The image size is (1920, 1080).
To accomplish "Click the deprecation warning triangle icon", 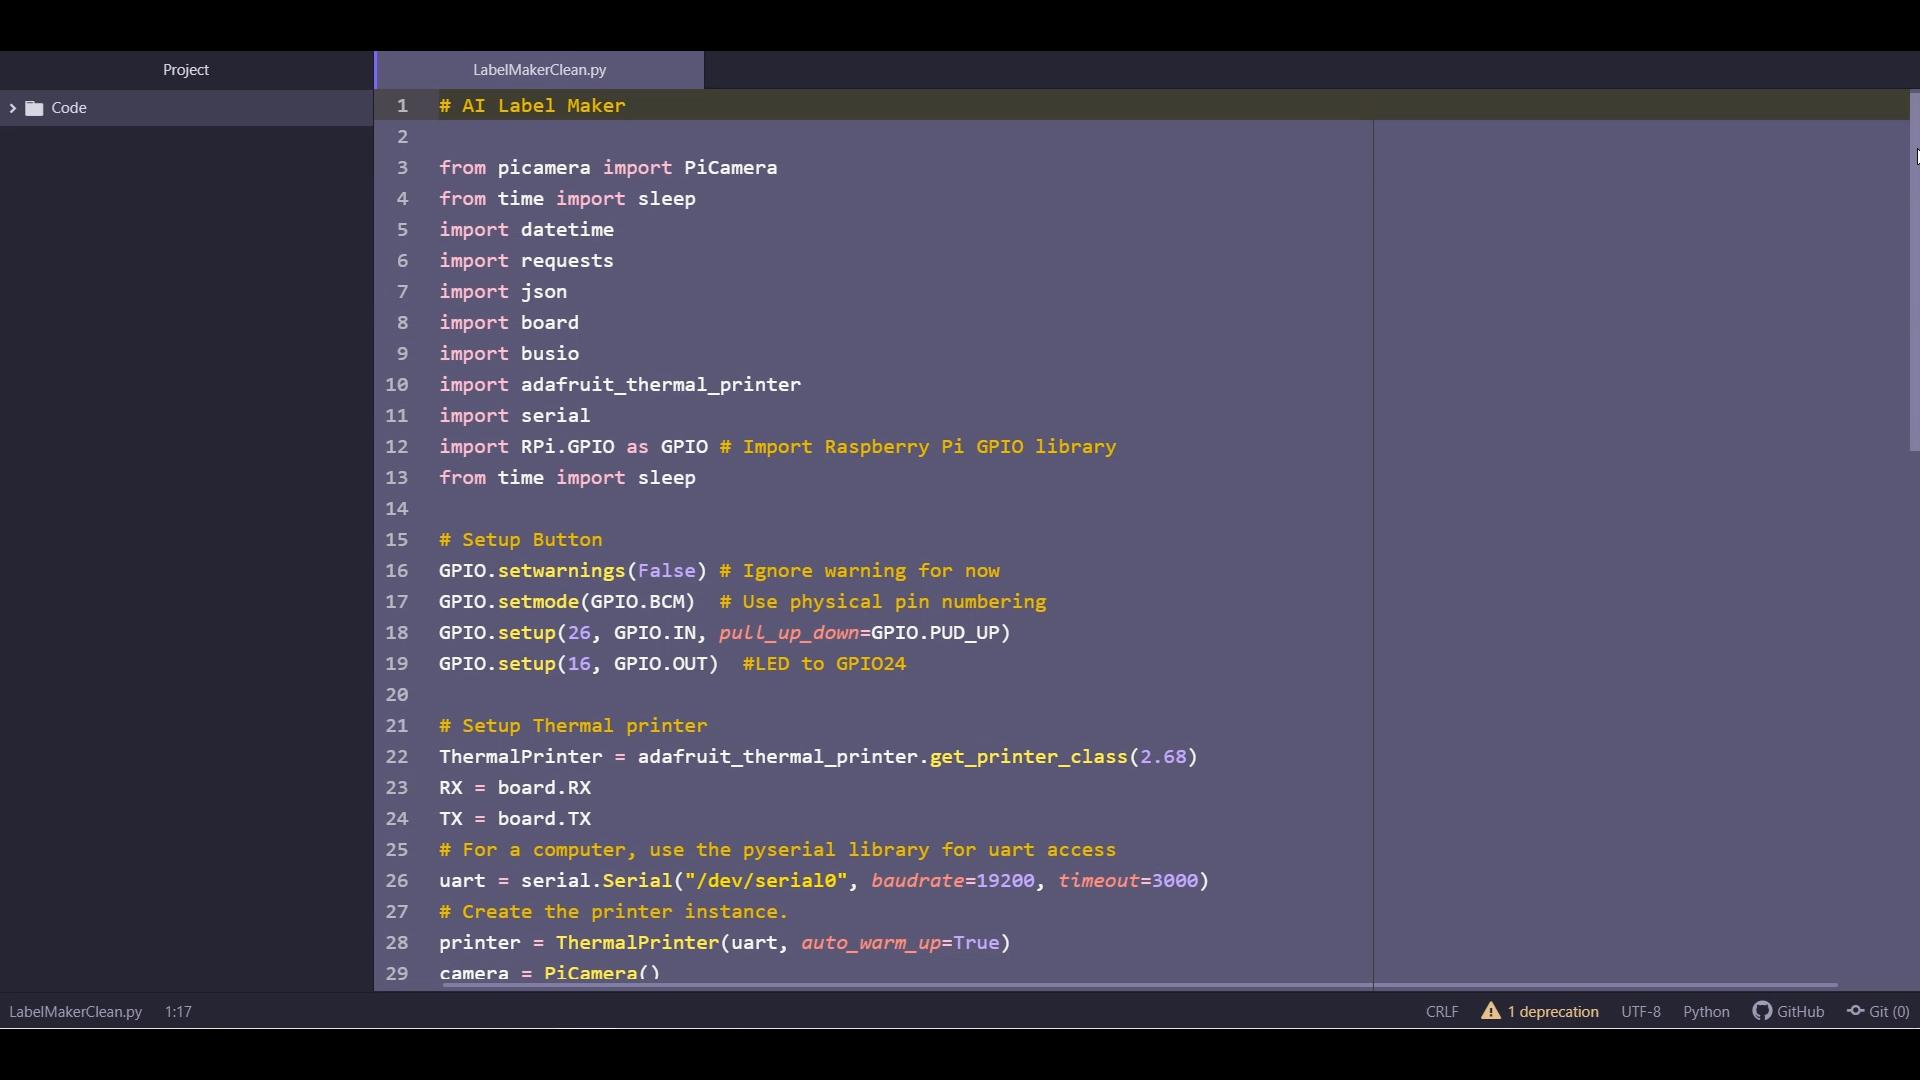I will click(x=1491, y=1012).
